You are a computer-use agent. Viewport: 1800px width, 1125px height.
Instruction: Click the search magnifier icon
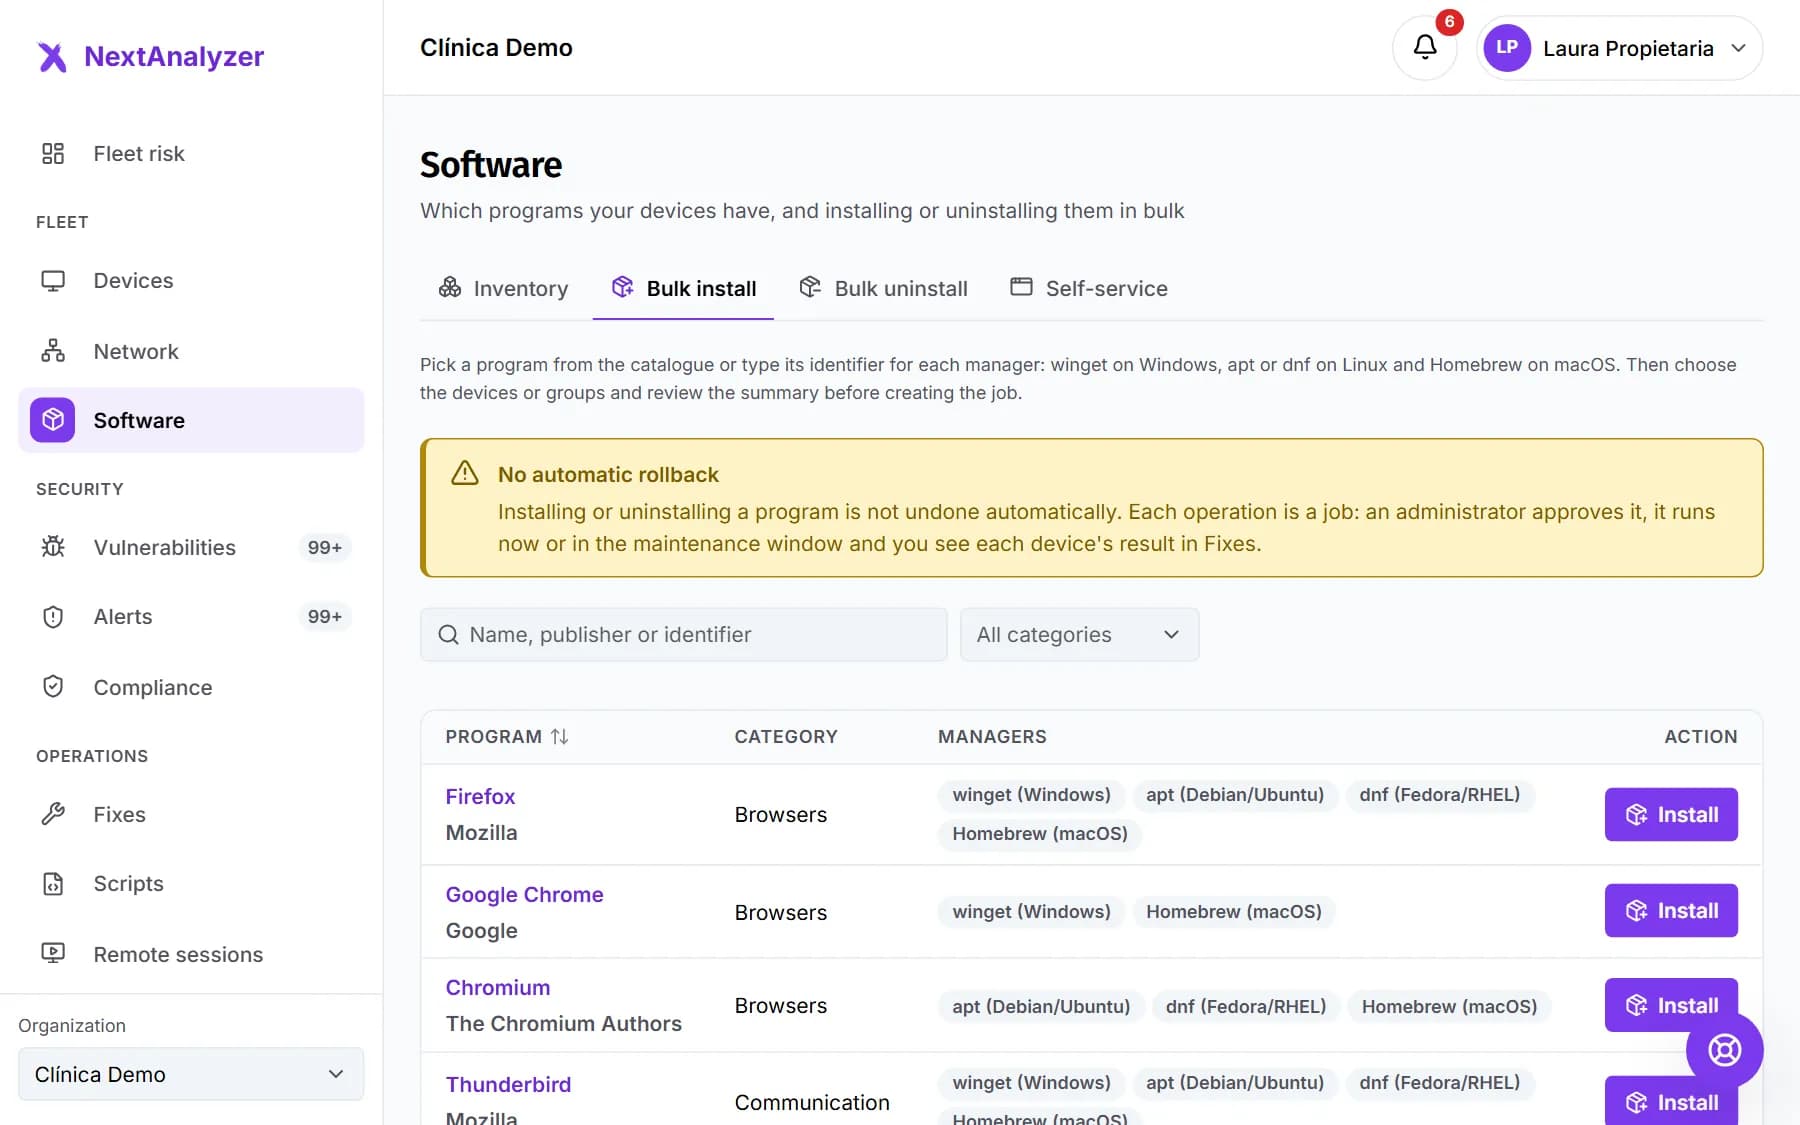449,635
